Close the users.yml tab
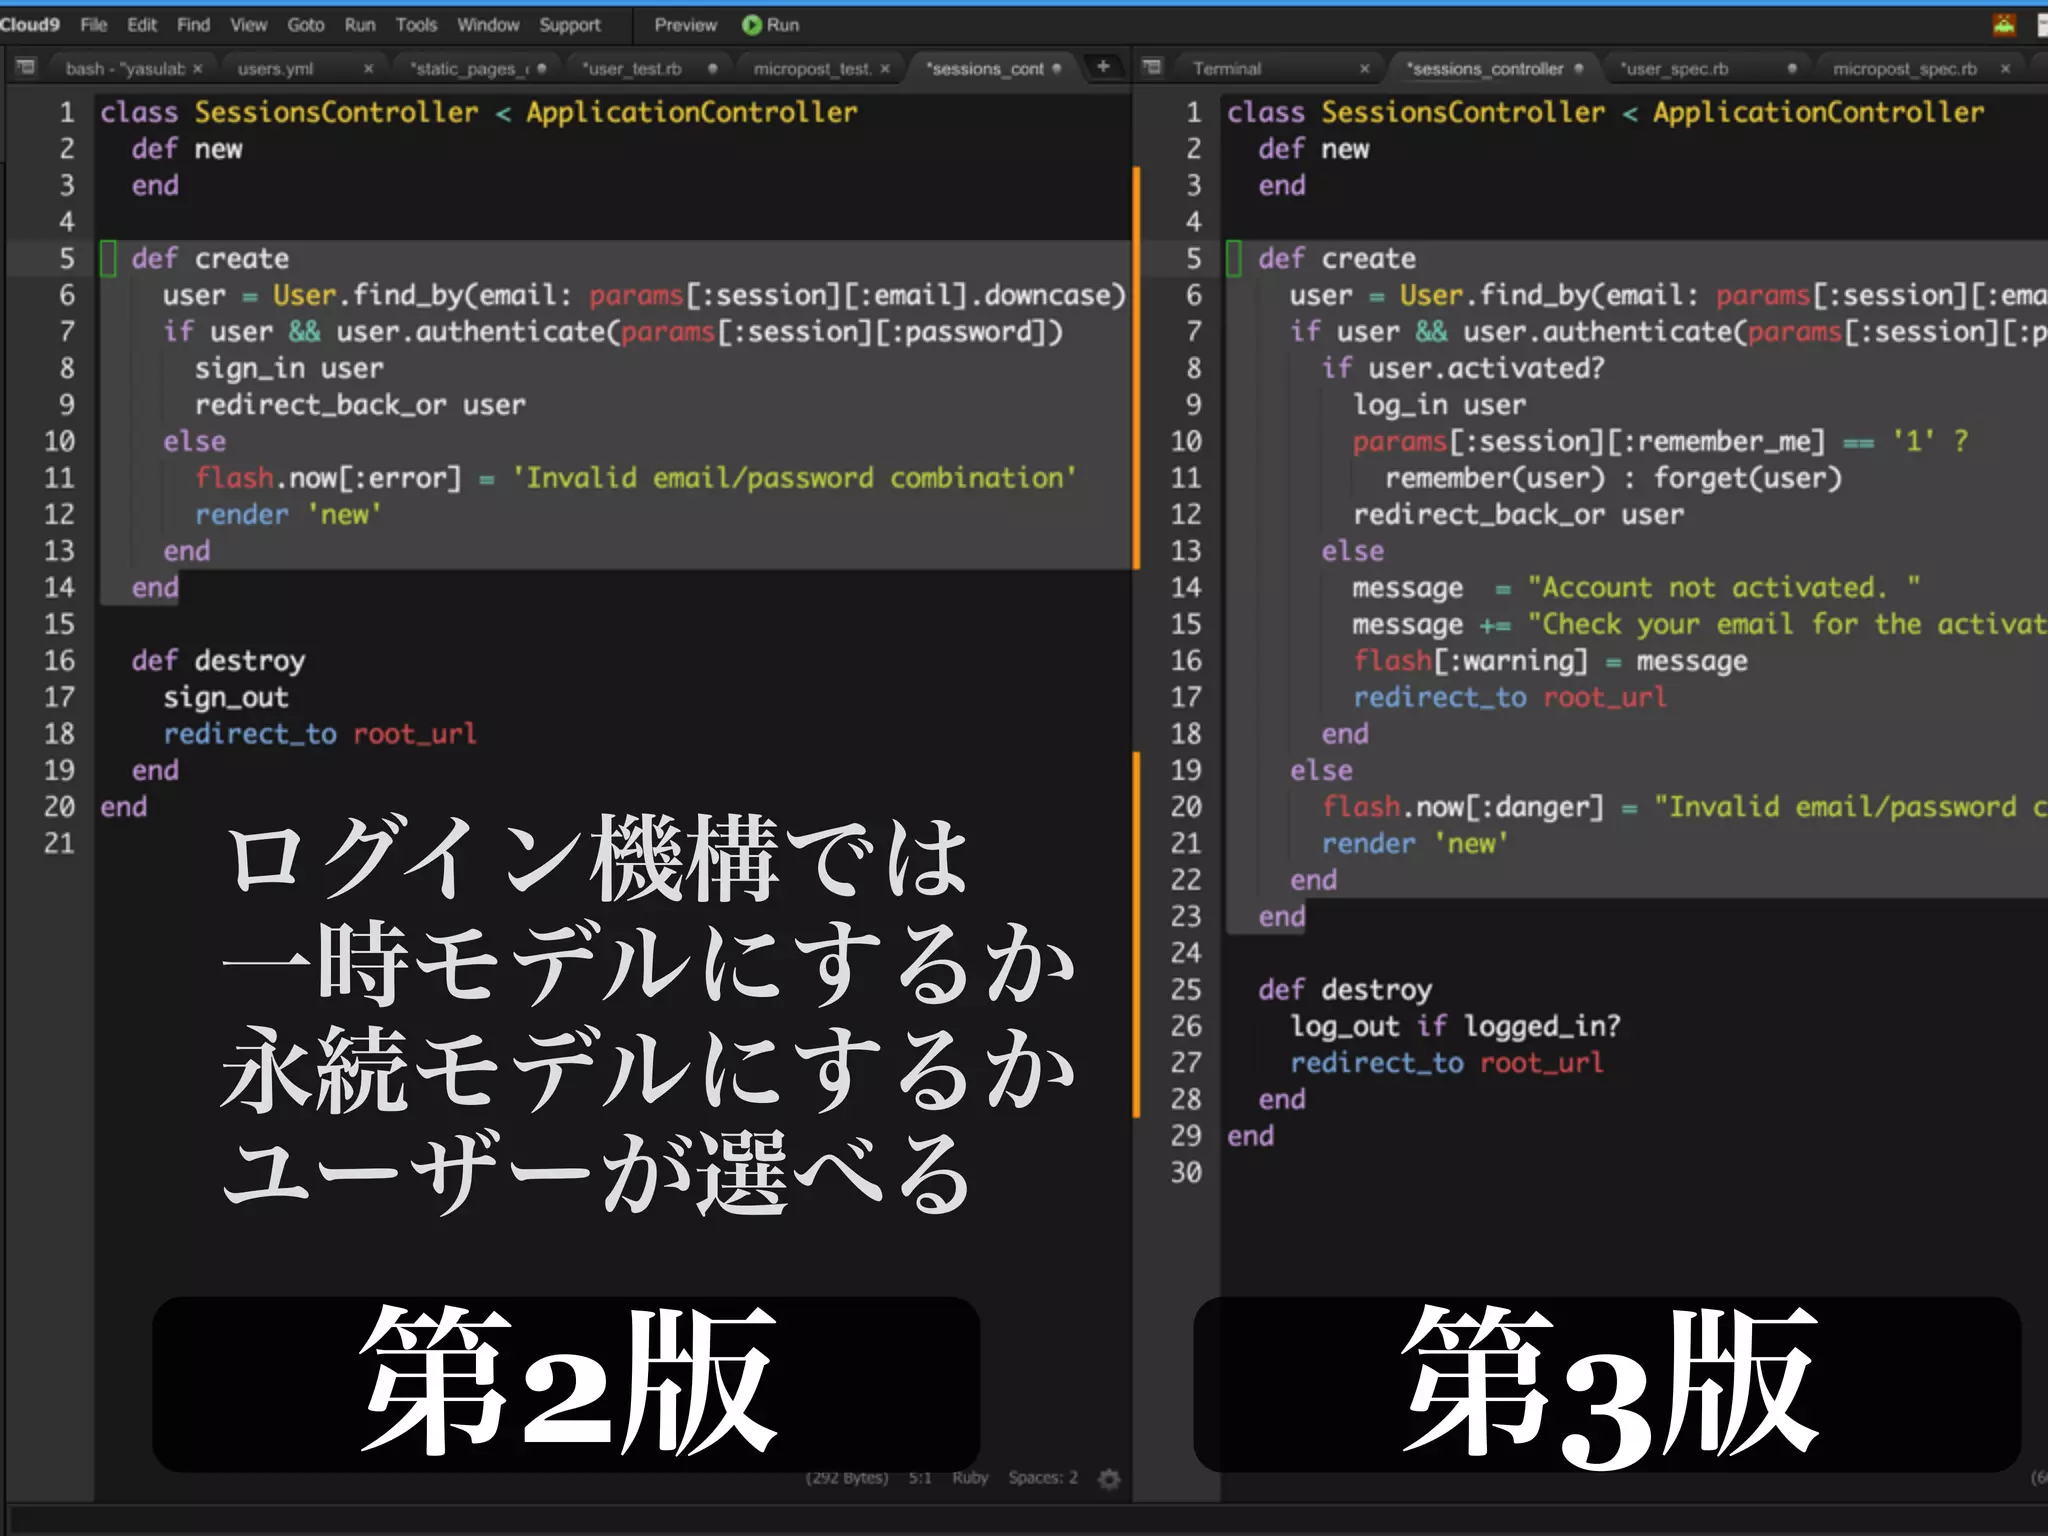This screenshot has height=1536, width=2048. pos(368,69)
